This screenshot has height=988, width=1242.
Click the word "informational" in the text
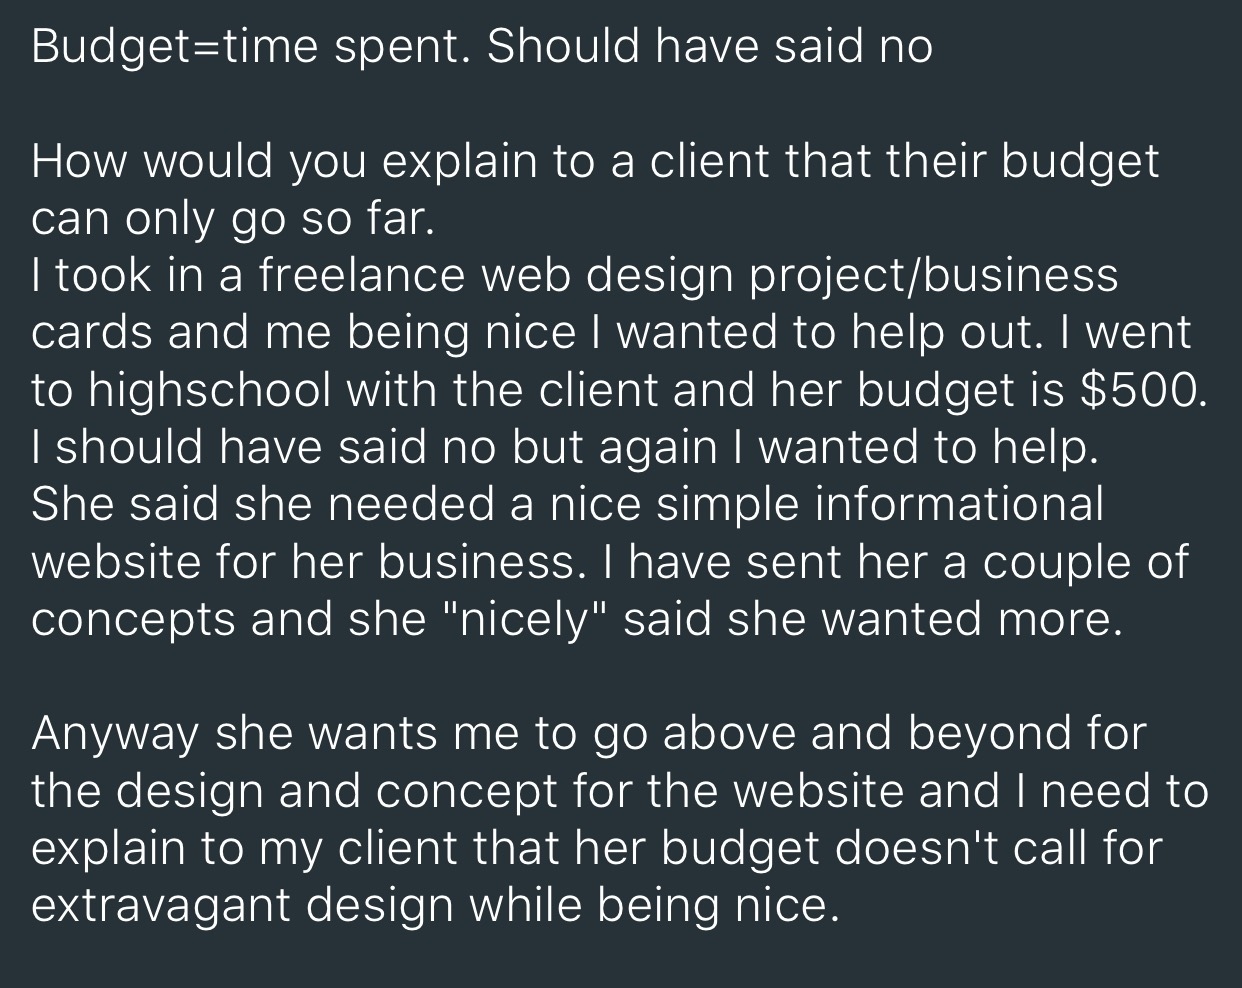[959, 505]
